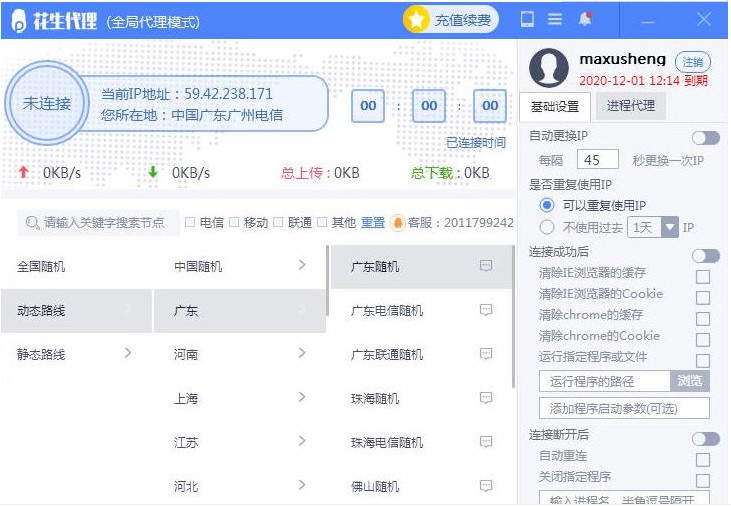
Task: Click the 花生代理 logo icon
Action: pos(19,21)
